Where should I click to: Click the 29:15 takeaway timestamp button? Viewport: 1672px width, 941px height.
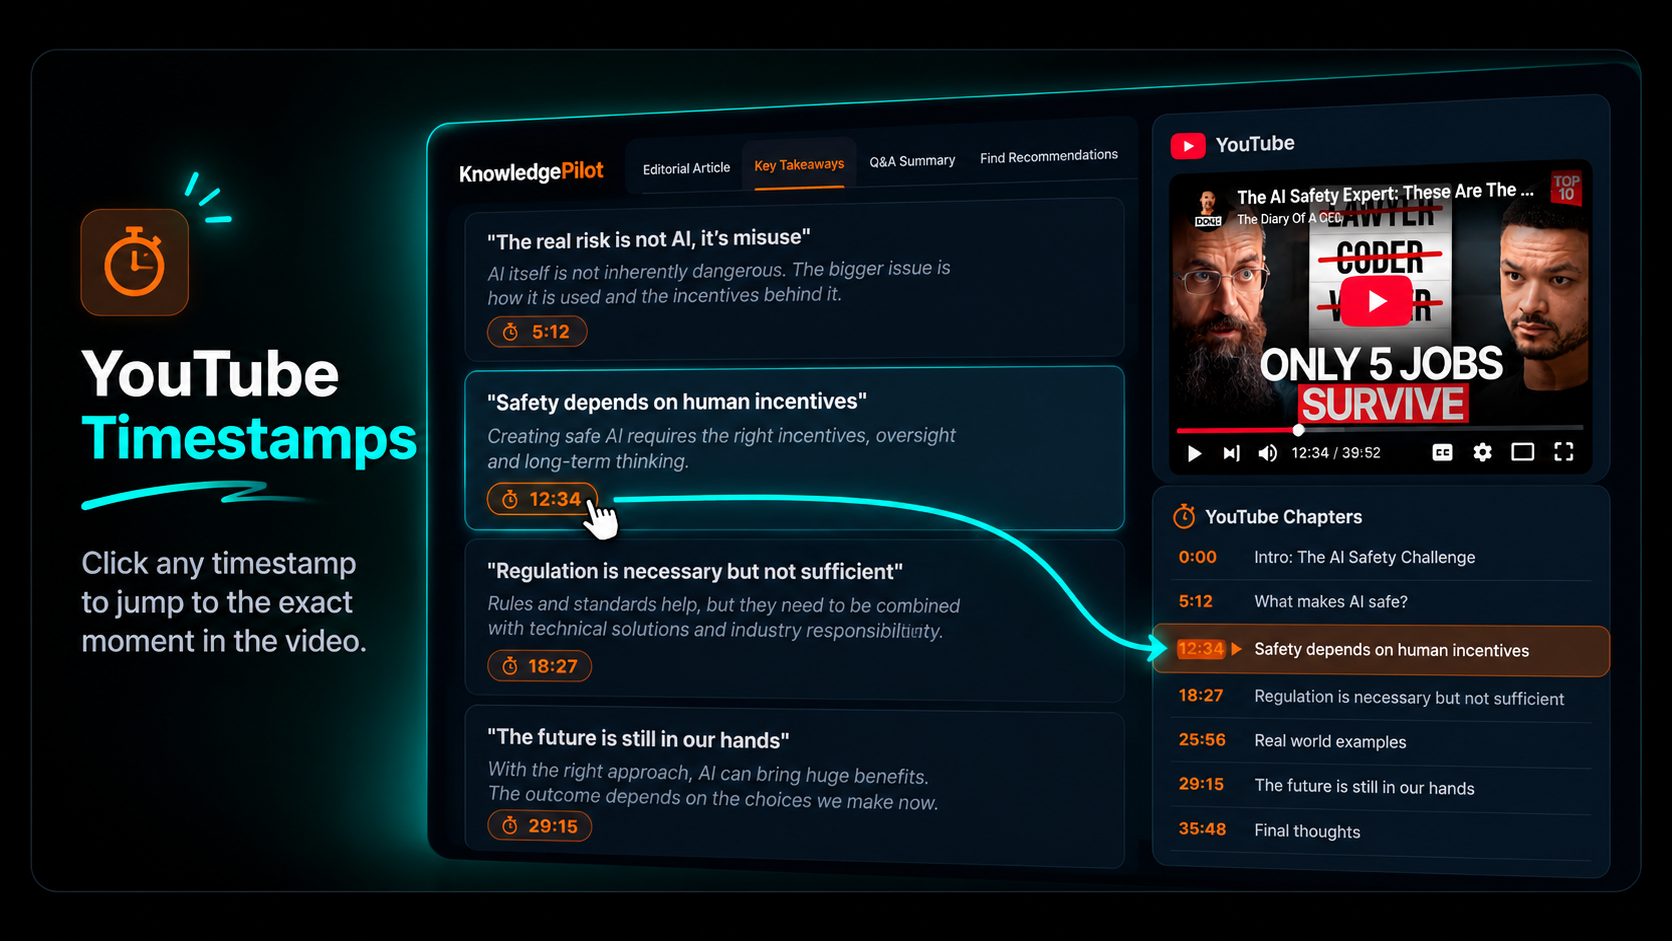pos(539,826)
